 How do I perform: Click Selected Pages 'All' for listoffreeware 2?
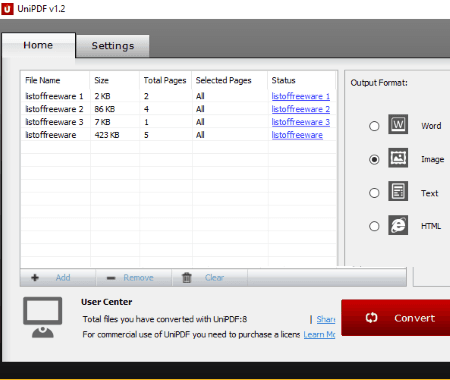click(x=200, y=109)
